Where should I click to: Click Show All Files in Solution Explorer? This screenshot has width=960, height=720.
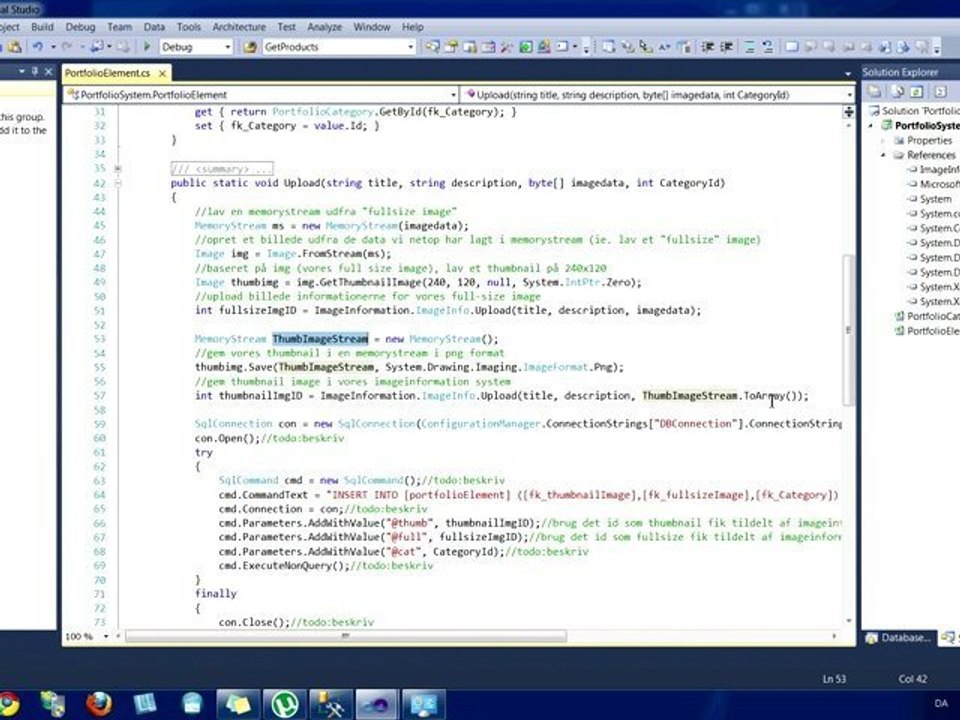(898, 92)
